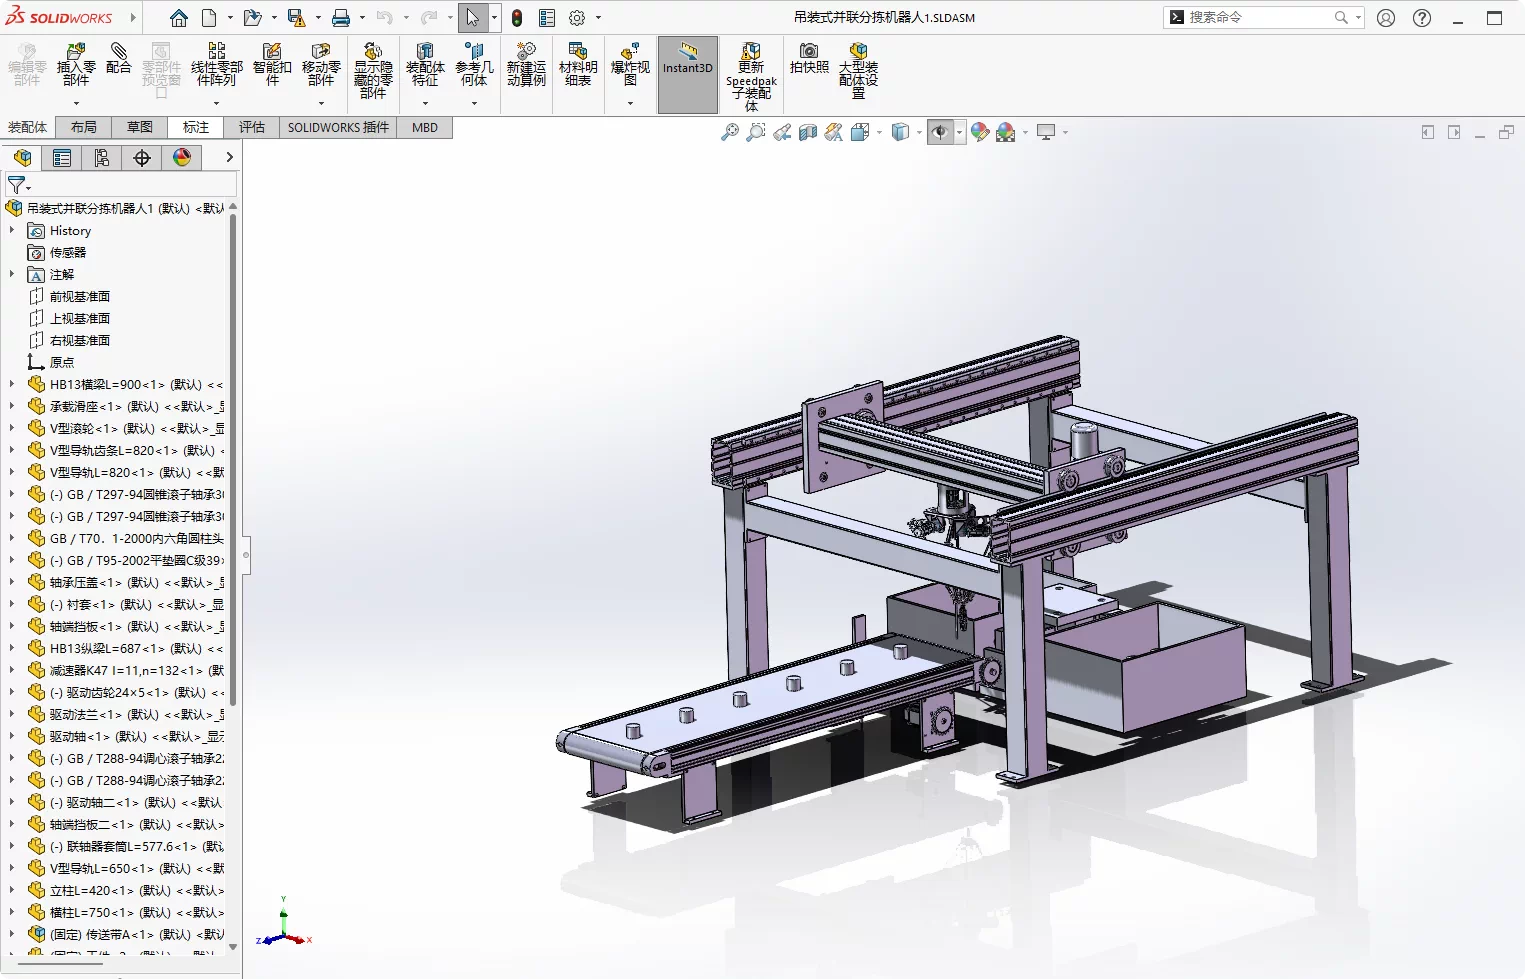Click the Zoom to Area magnifier icon
This screenshot has height=979, width=1525.
click(x=756, y=132)
